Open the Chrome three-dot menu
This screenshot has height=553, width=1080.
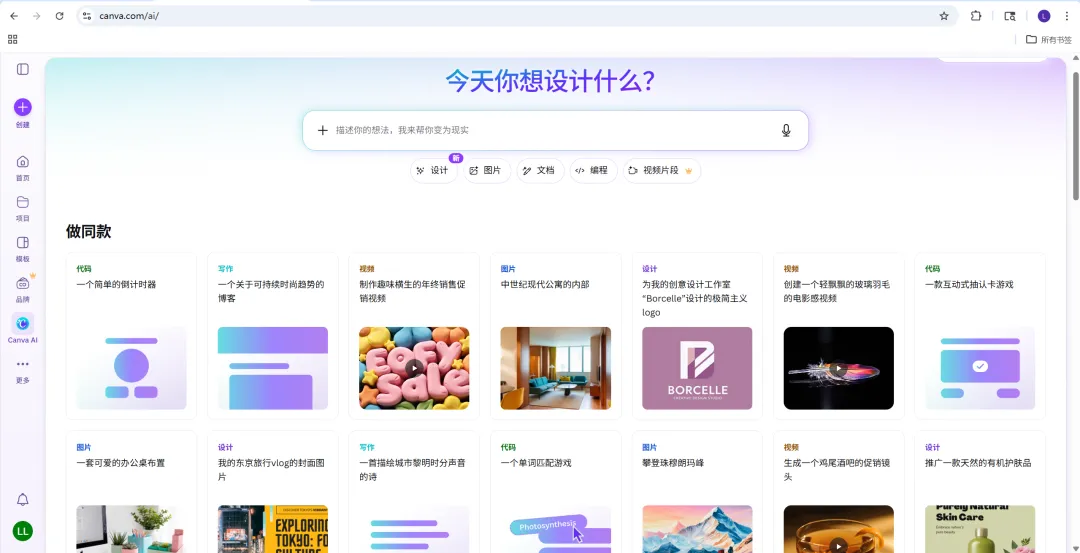pos(1067,16)
